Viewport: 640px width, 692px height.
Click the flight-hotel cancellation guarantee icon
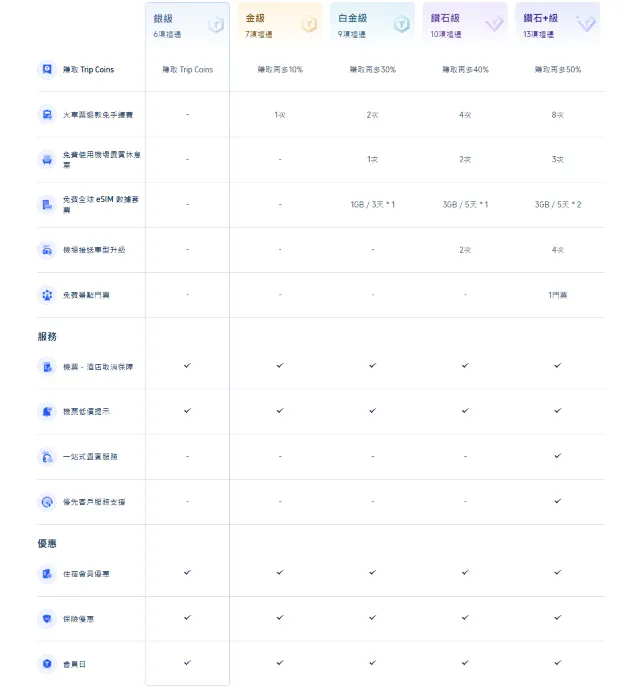47,367
